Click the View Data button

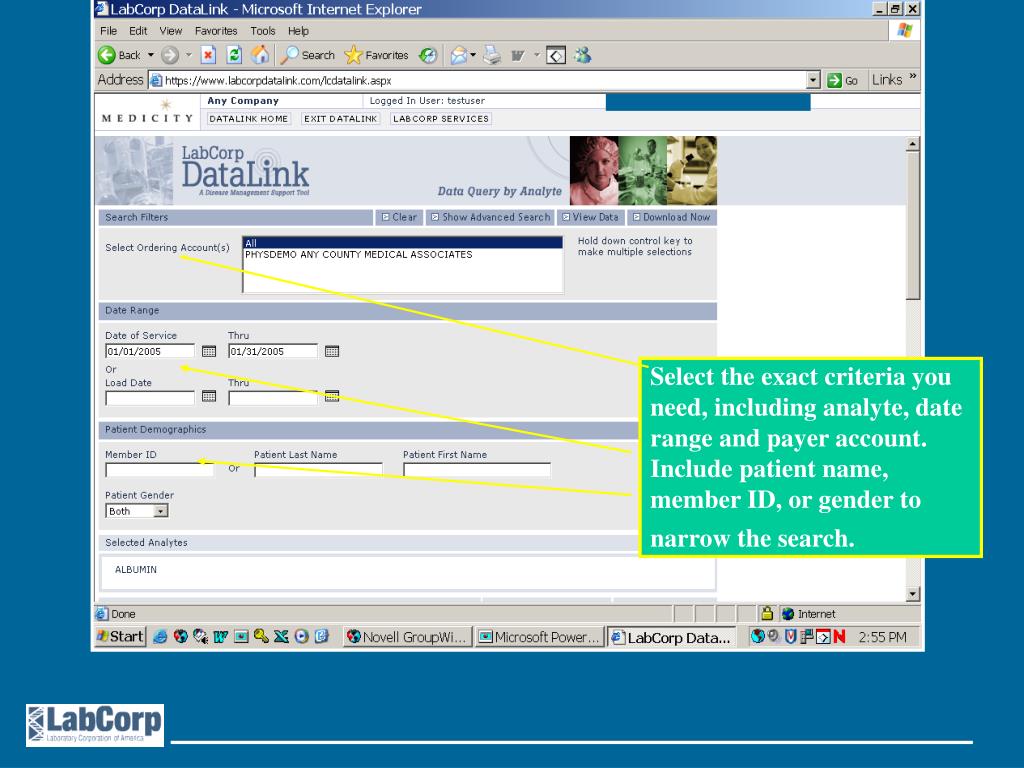(x=590, y=217)
